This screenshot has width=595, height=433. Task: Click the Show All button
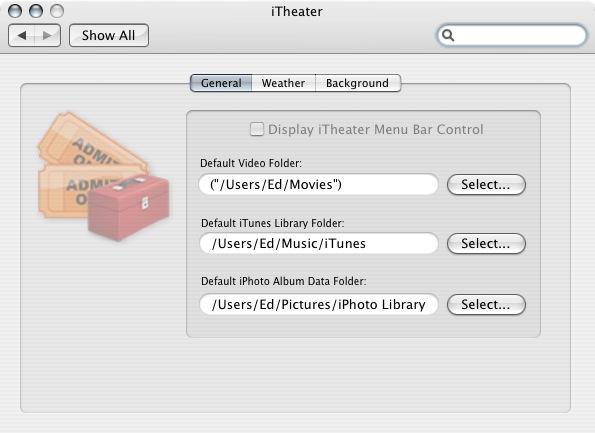[x=109, y=36]
